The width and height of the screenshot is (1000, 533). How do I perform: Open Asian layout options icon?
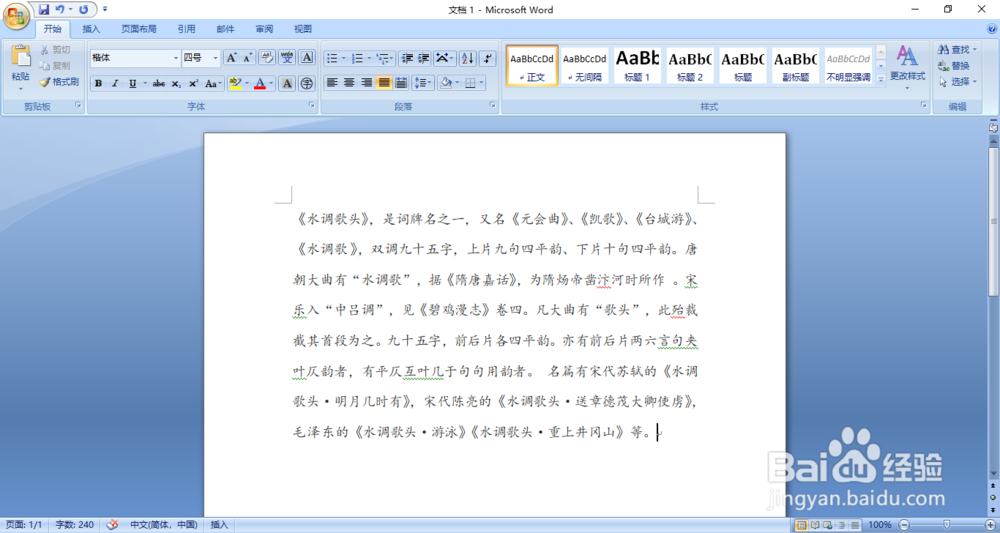[444, 59]
